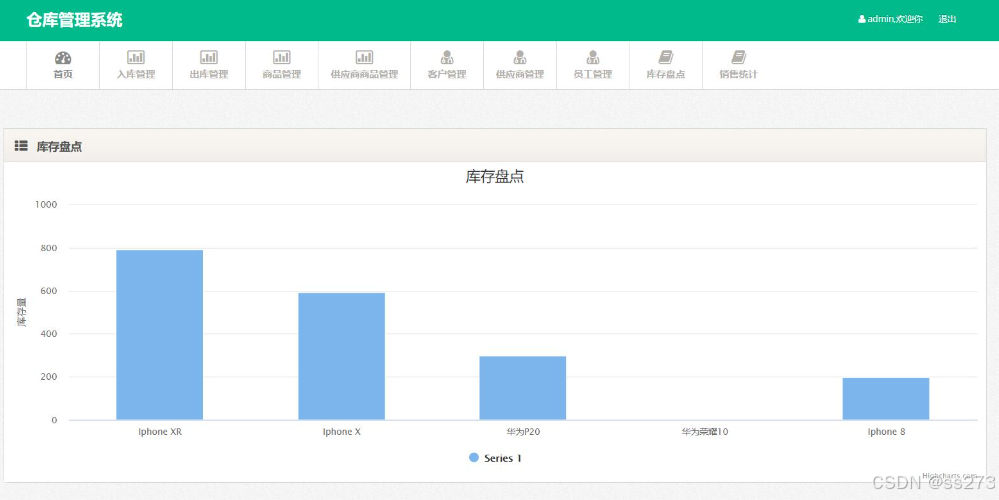The width and height of the screenshot is (999, 500).
Task: Open the 供应商商品管理 menu label
Action: click(364, 75)
